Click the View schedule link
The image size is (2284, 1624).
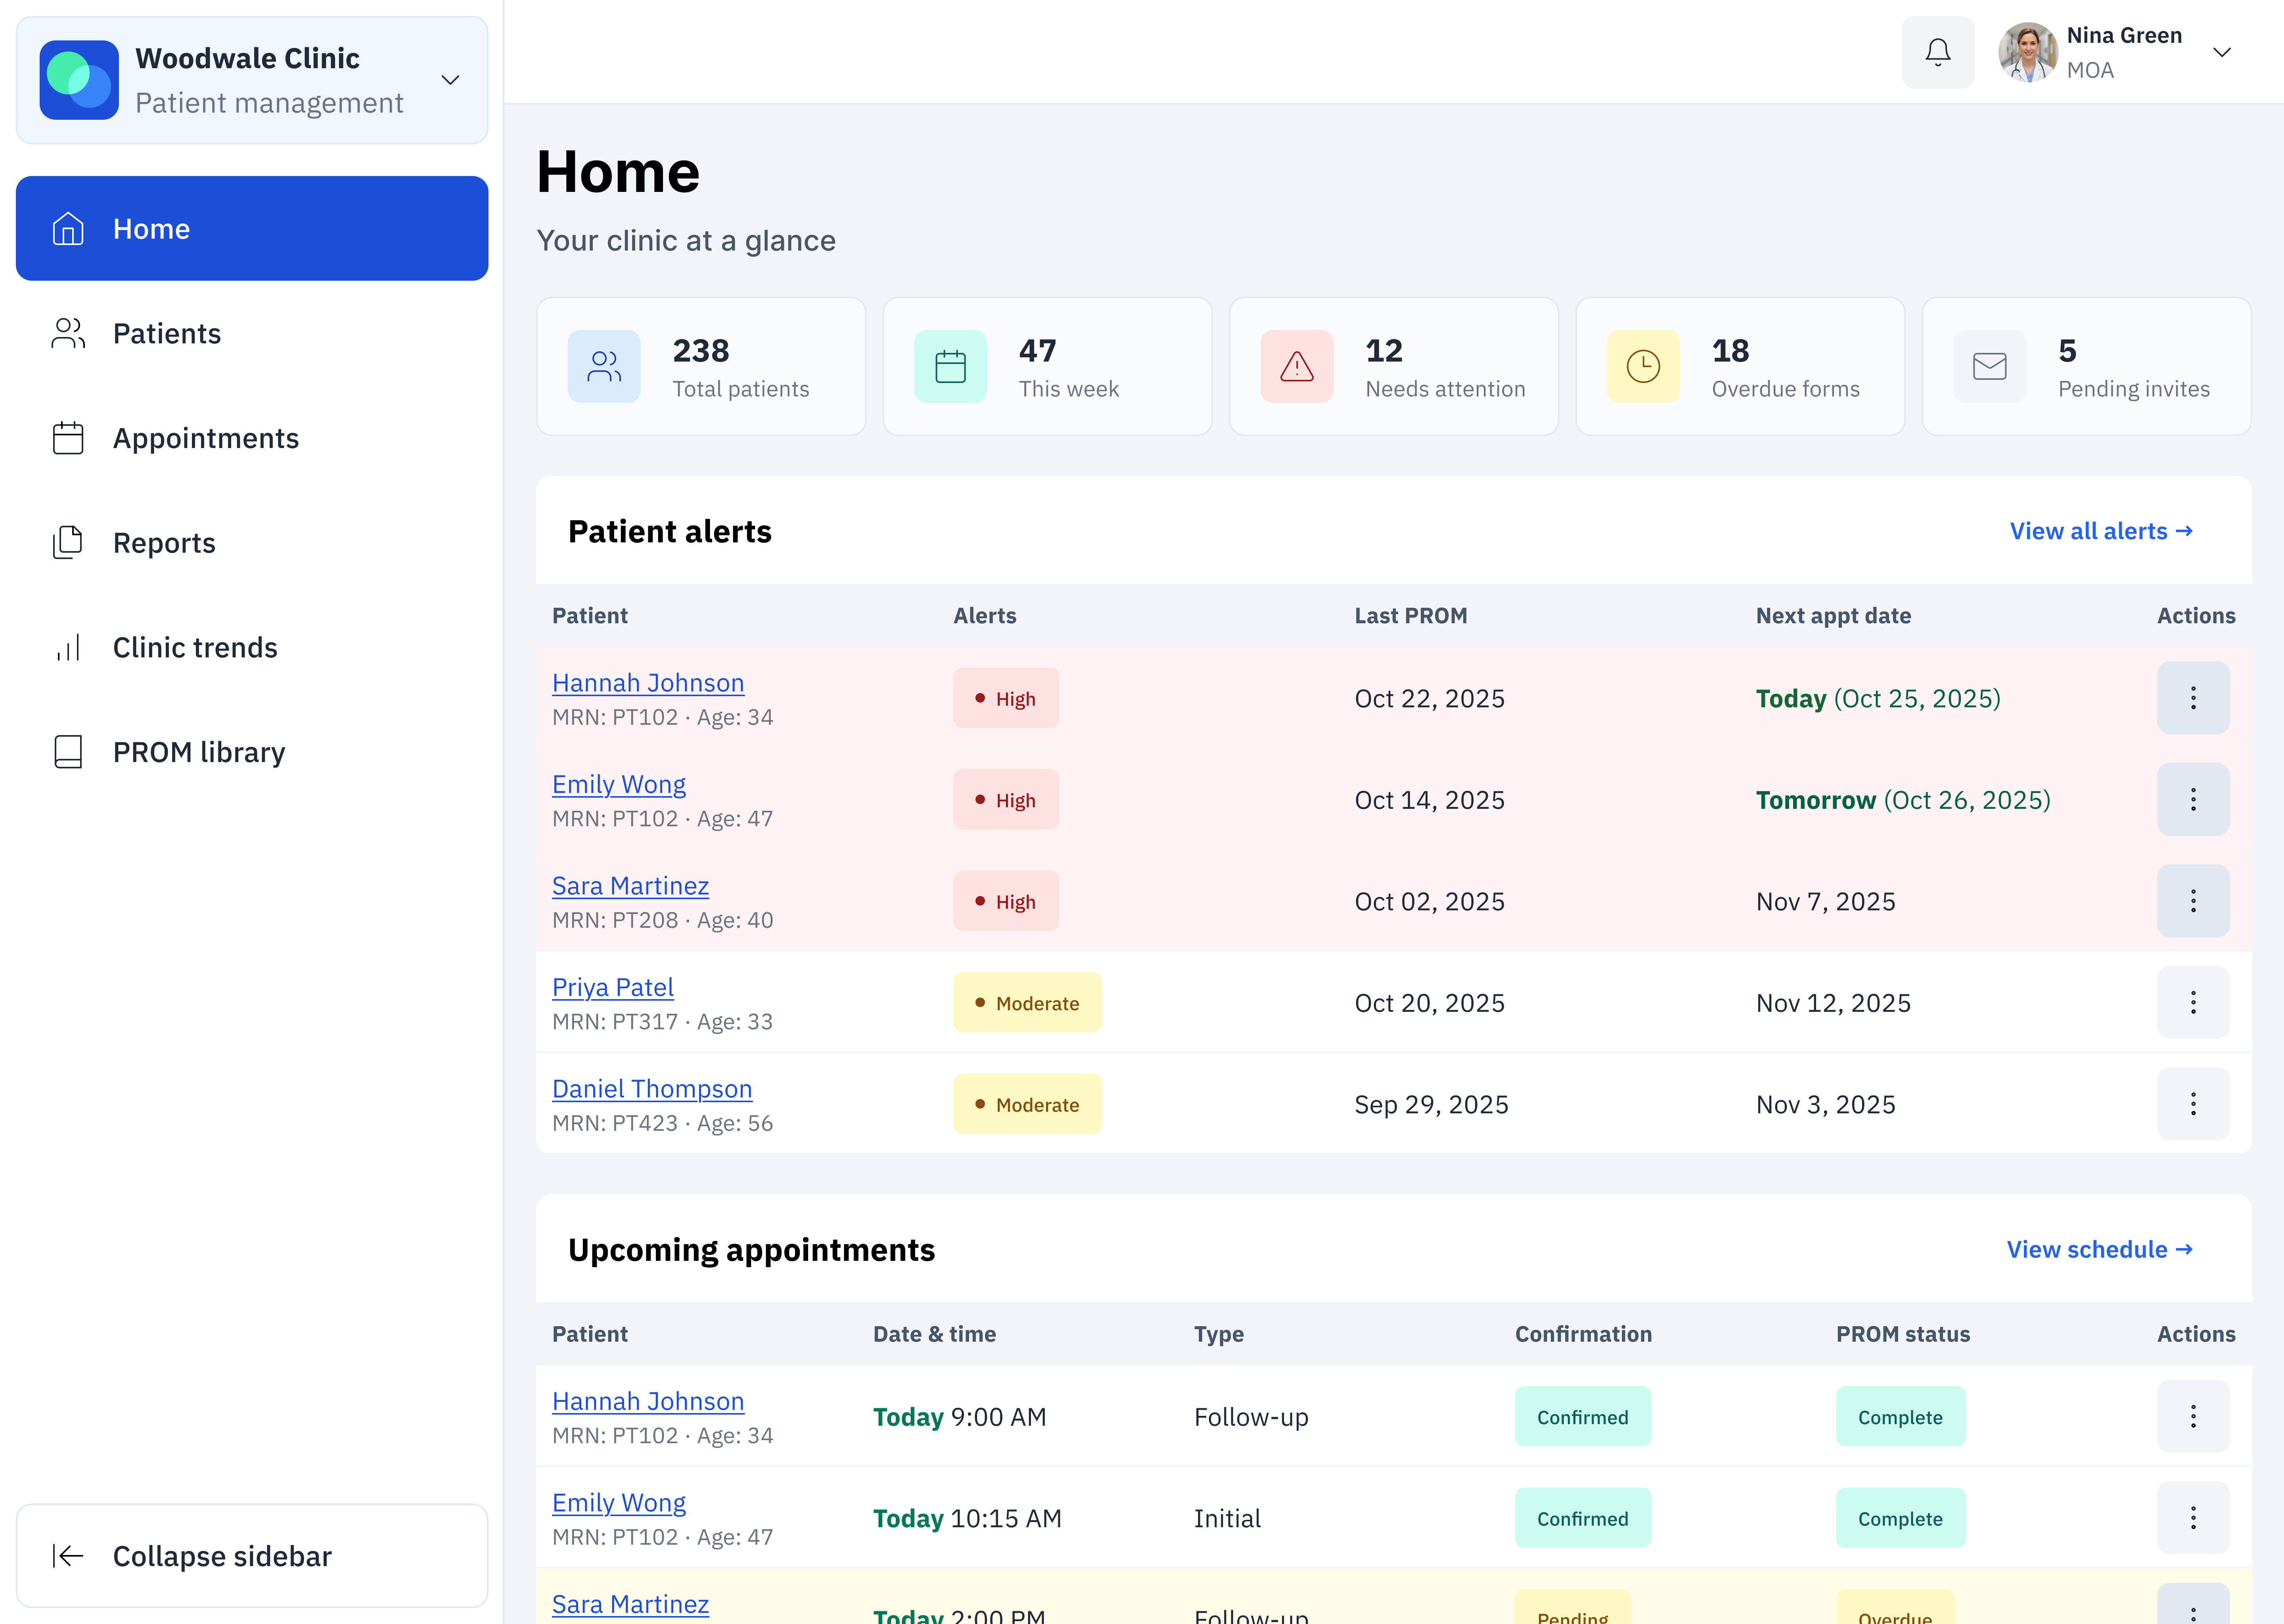[2099, 1249]
